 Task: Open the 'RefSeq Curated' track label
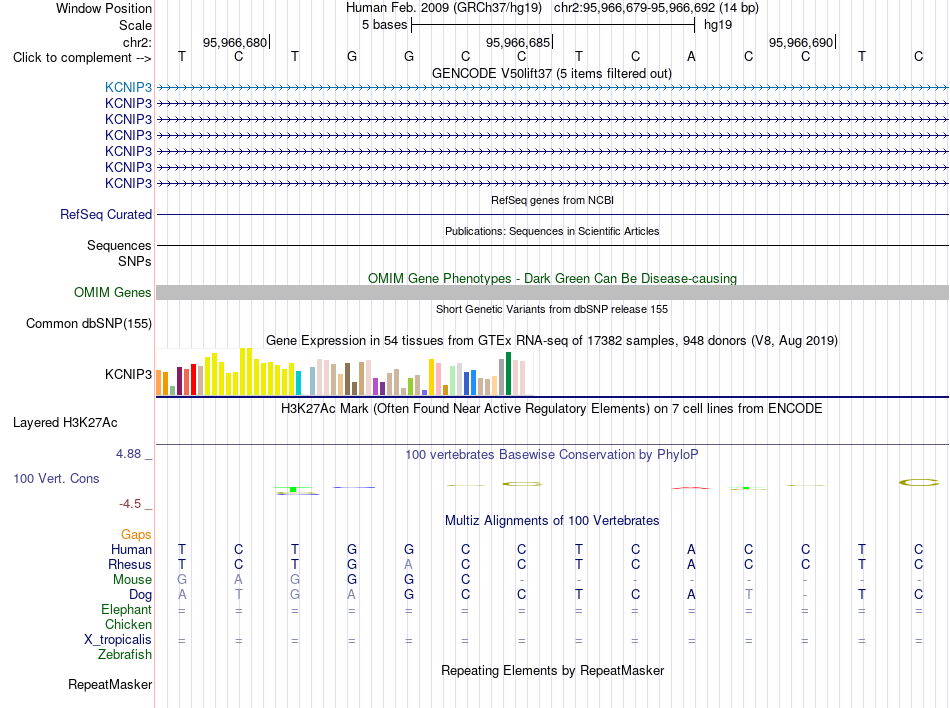106,214
